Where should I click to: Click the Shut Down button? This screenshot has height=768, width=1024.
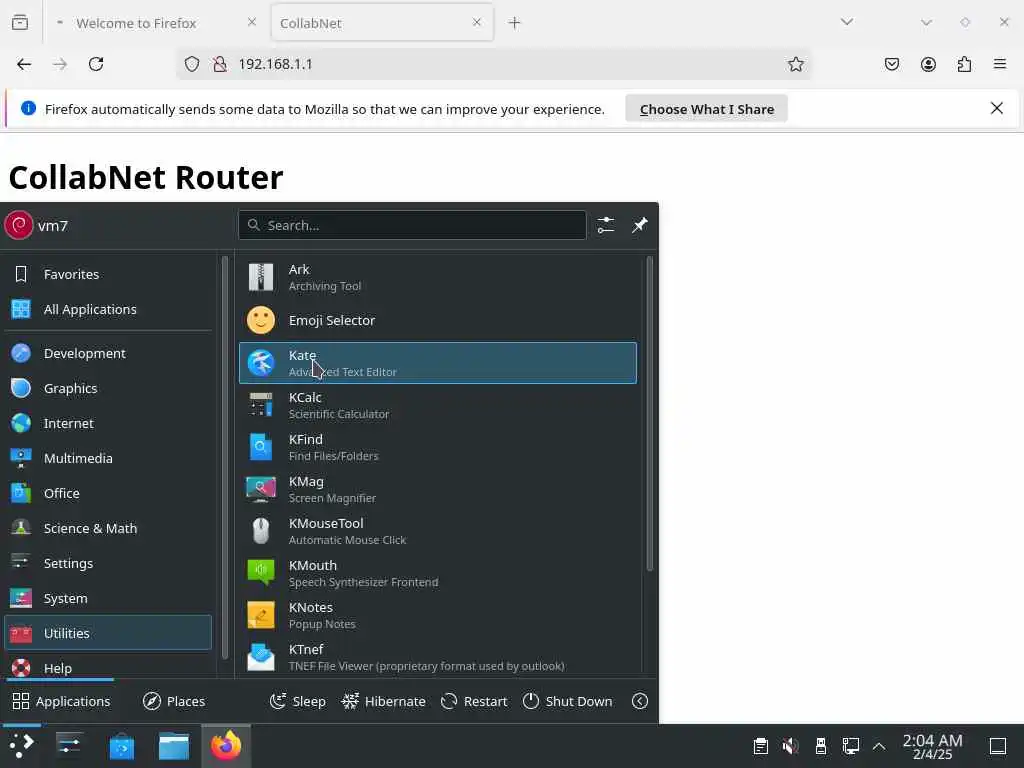[x=568, y=701]
